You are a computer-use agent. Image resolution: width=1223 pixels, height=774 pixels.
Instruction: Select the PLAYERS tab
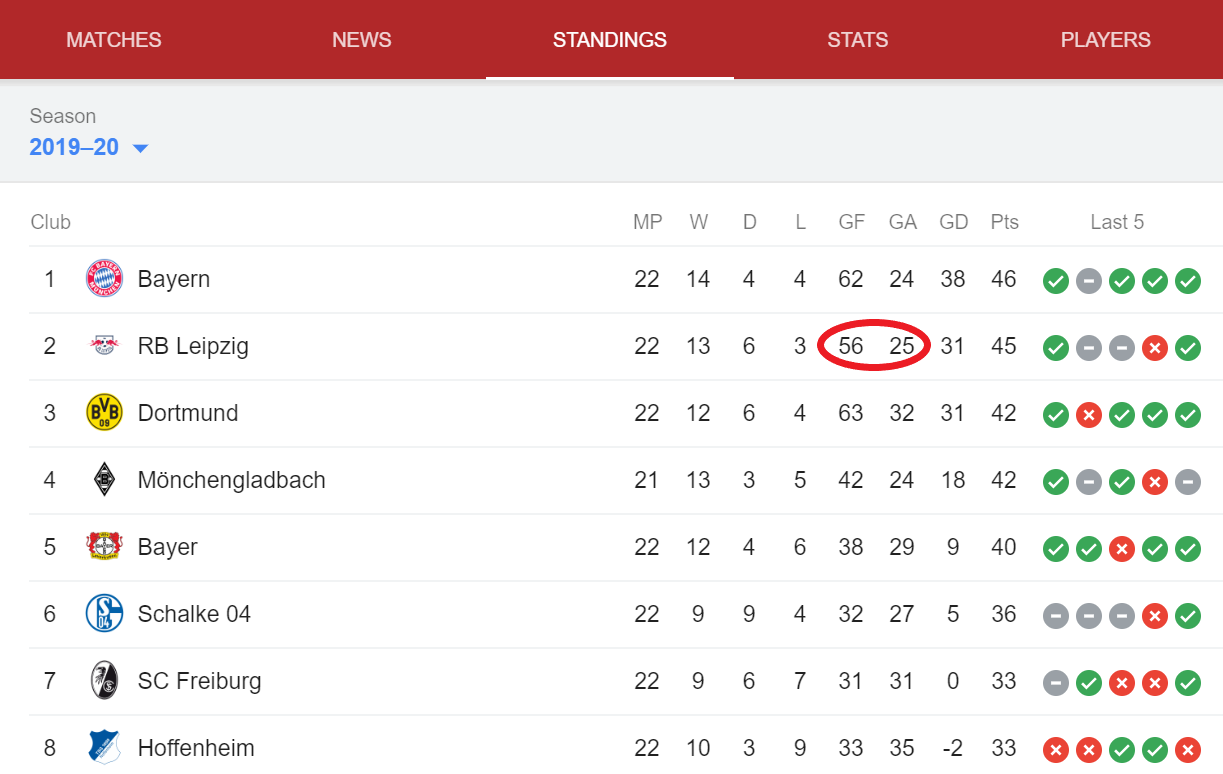pyautogui.click(x=1106, y=40)
